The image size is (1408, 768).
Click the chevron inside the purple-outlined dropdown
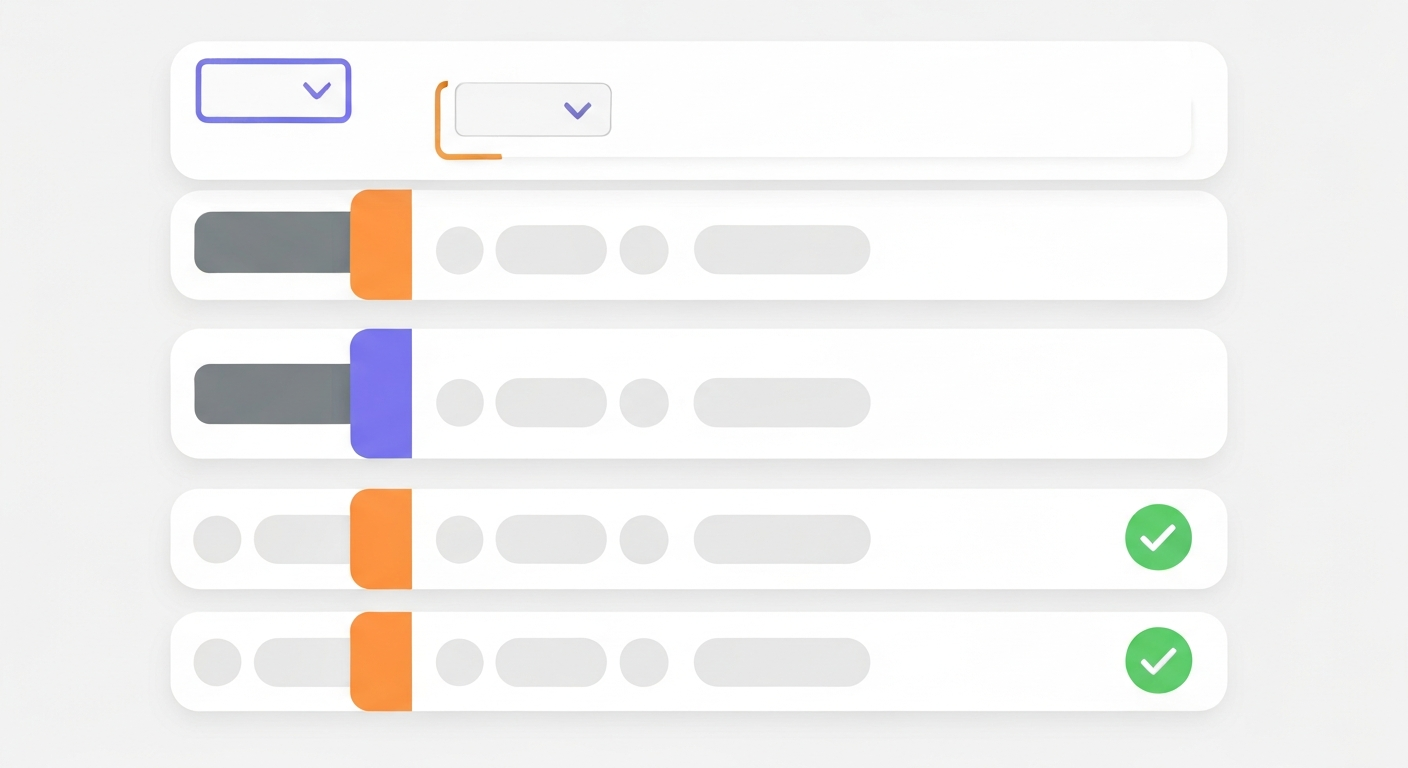(317, 91)
